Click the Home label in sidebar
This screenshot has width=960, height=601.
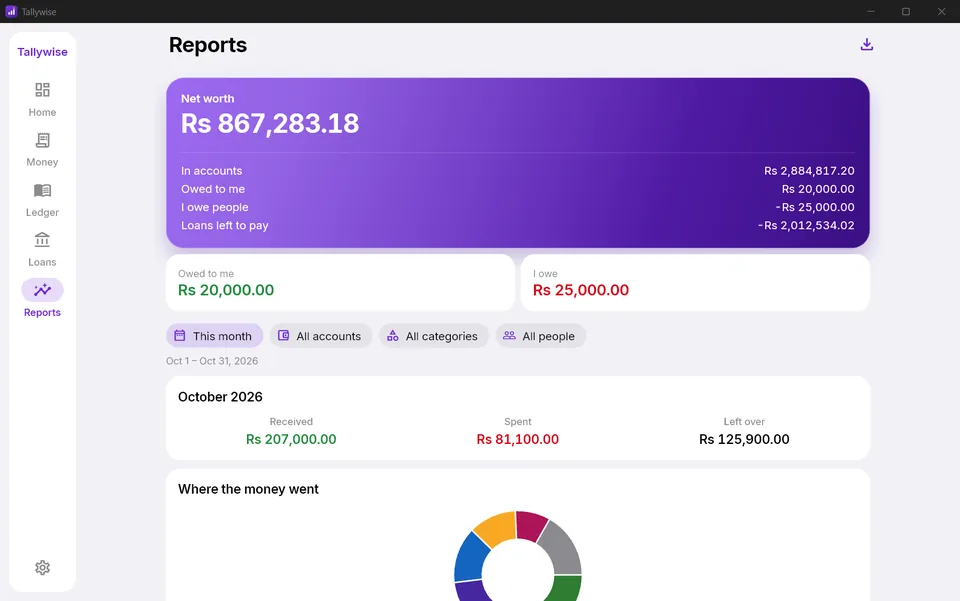click(42, 113)
